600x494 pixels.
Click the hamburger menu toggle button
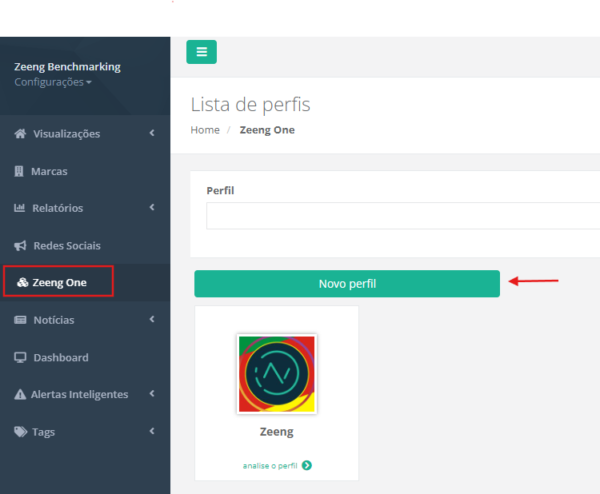pos(201,52)
